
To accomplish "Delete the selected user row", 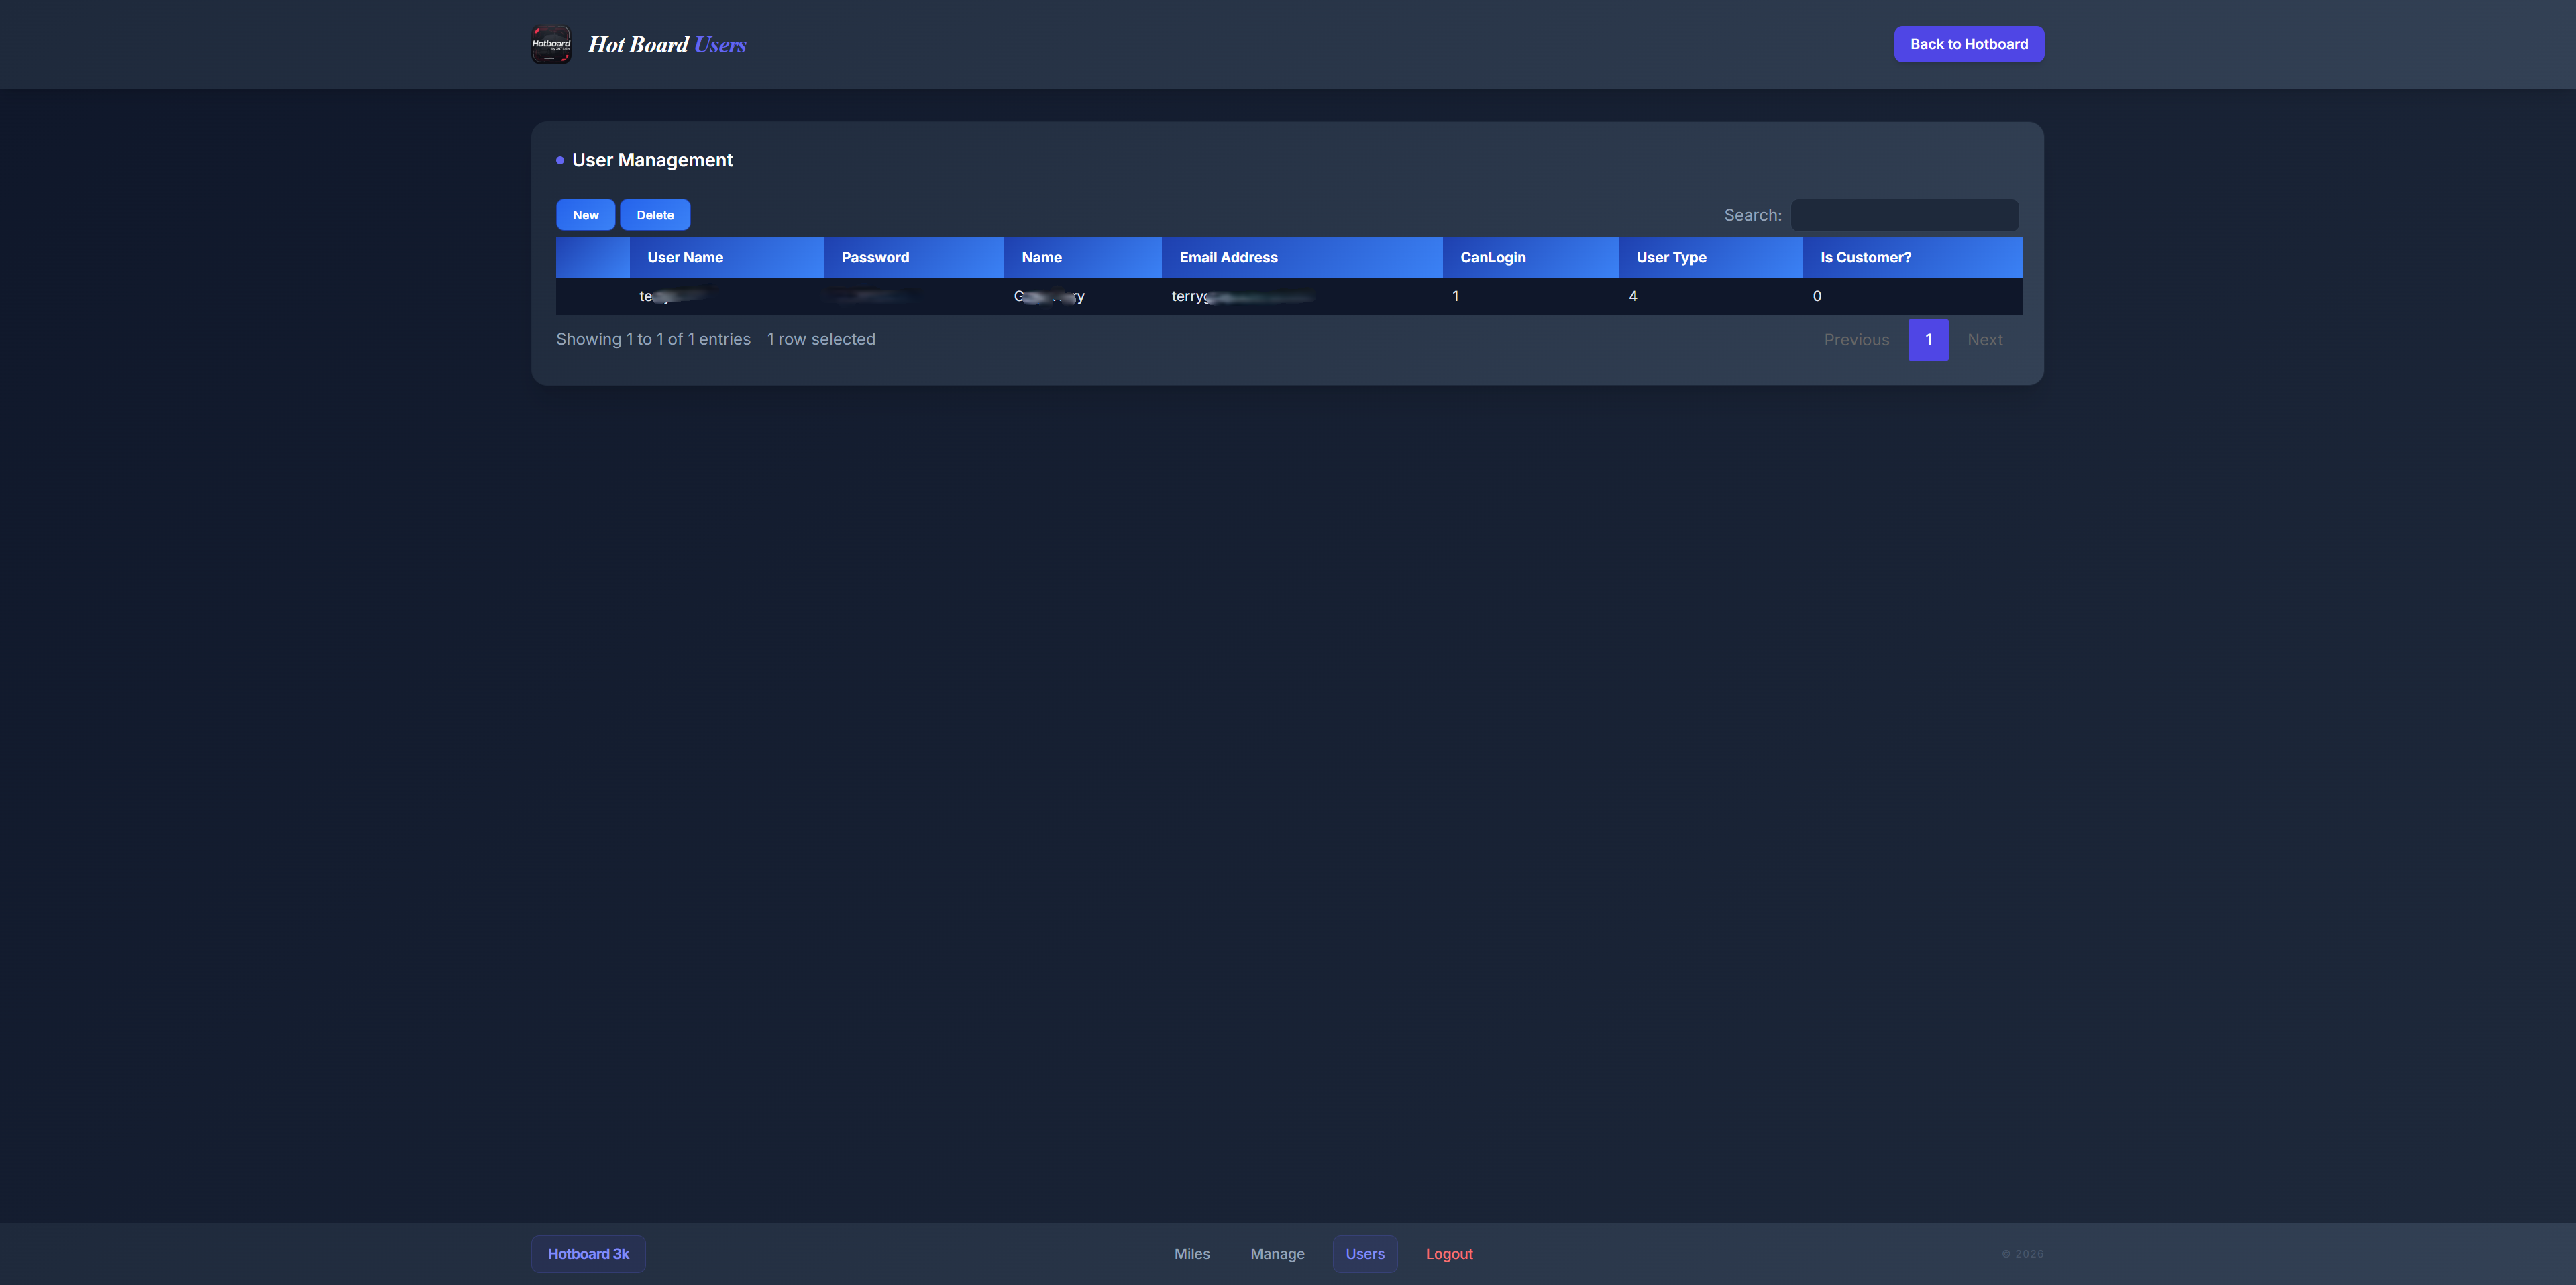I will point(655,215).
